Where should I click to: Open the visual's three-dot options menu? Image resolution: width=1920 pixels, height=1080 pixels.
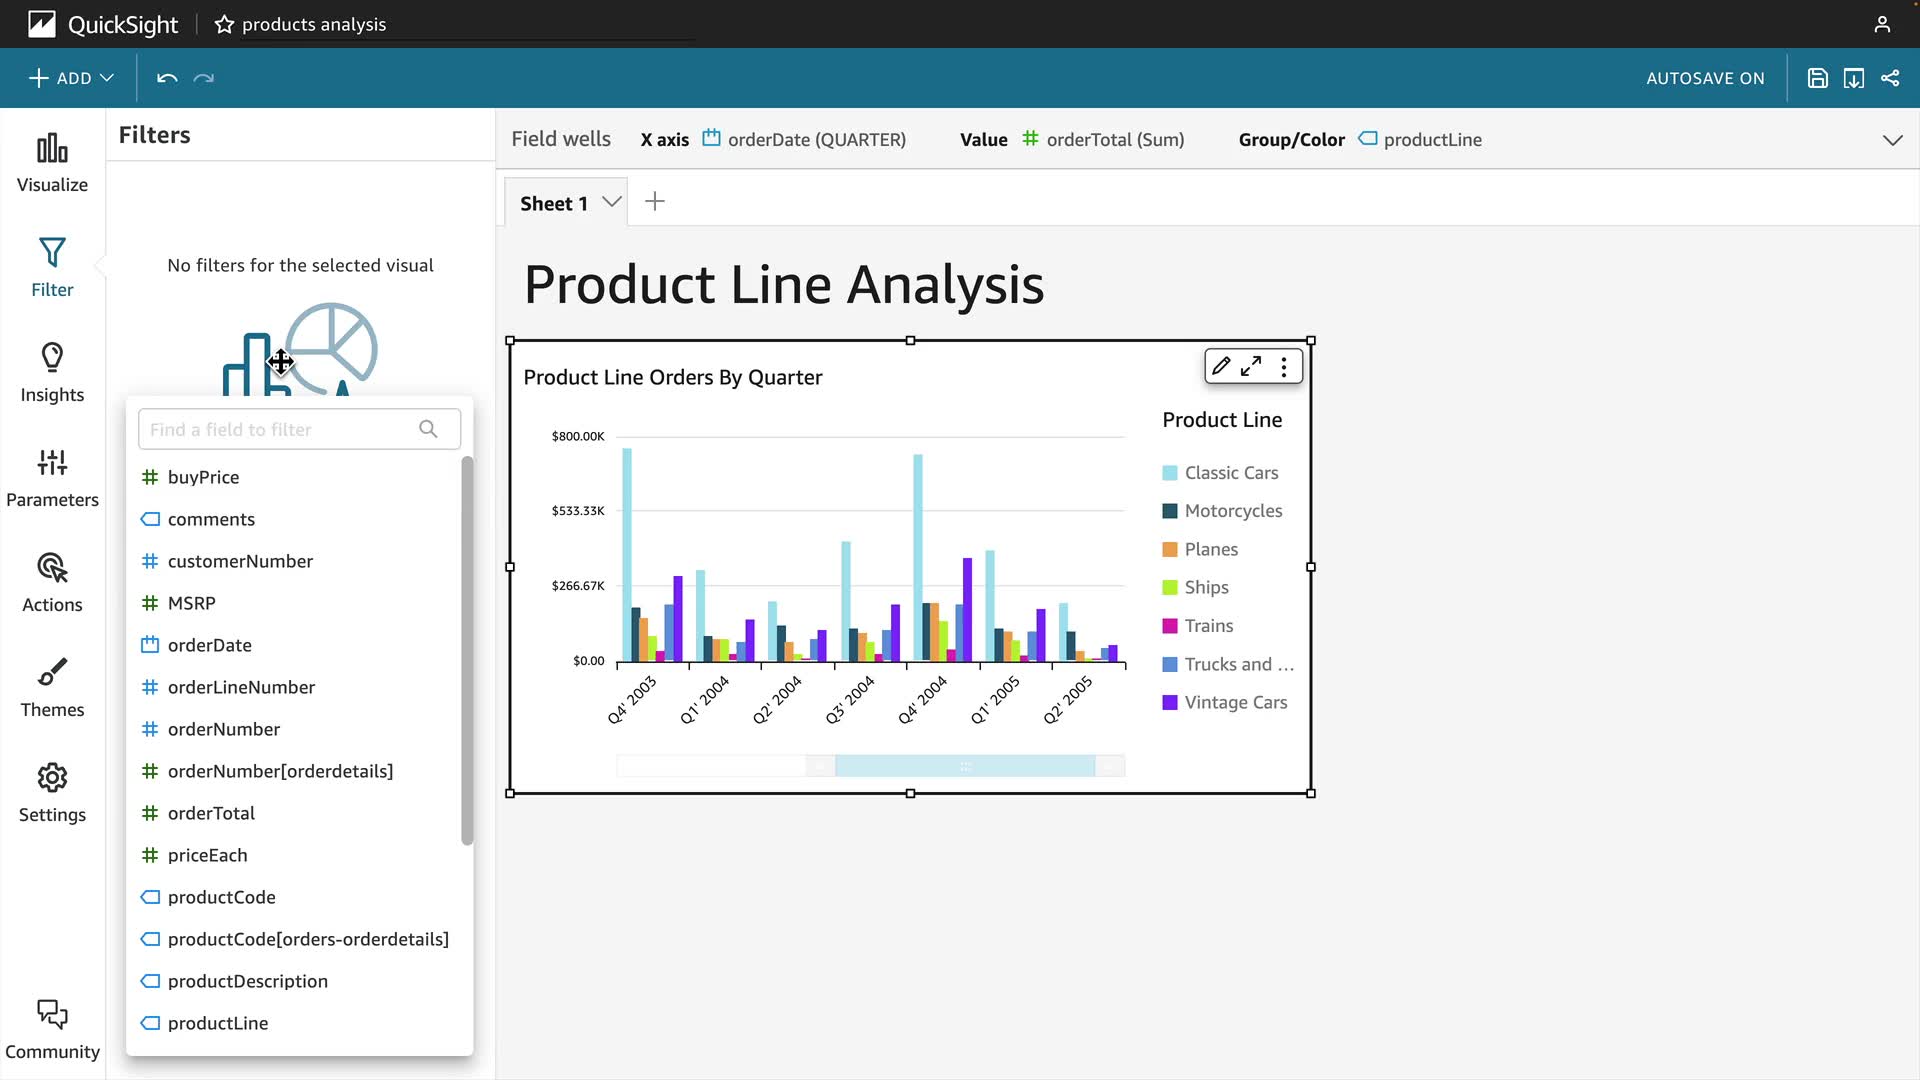click(x=1284, y=367)
